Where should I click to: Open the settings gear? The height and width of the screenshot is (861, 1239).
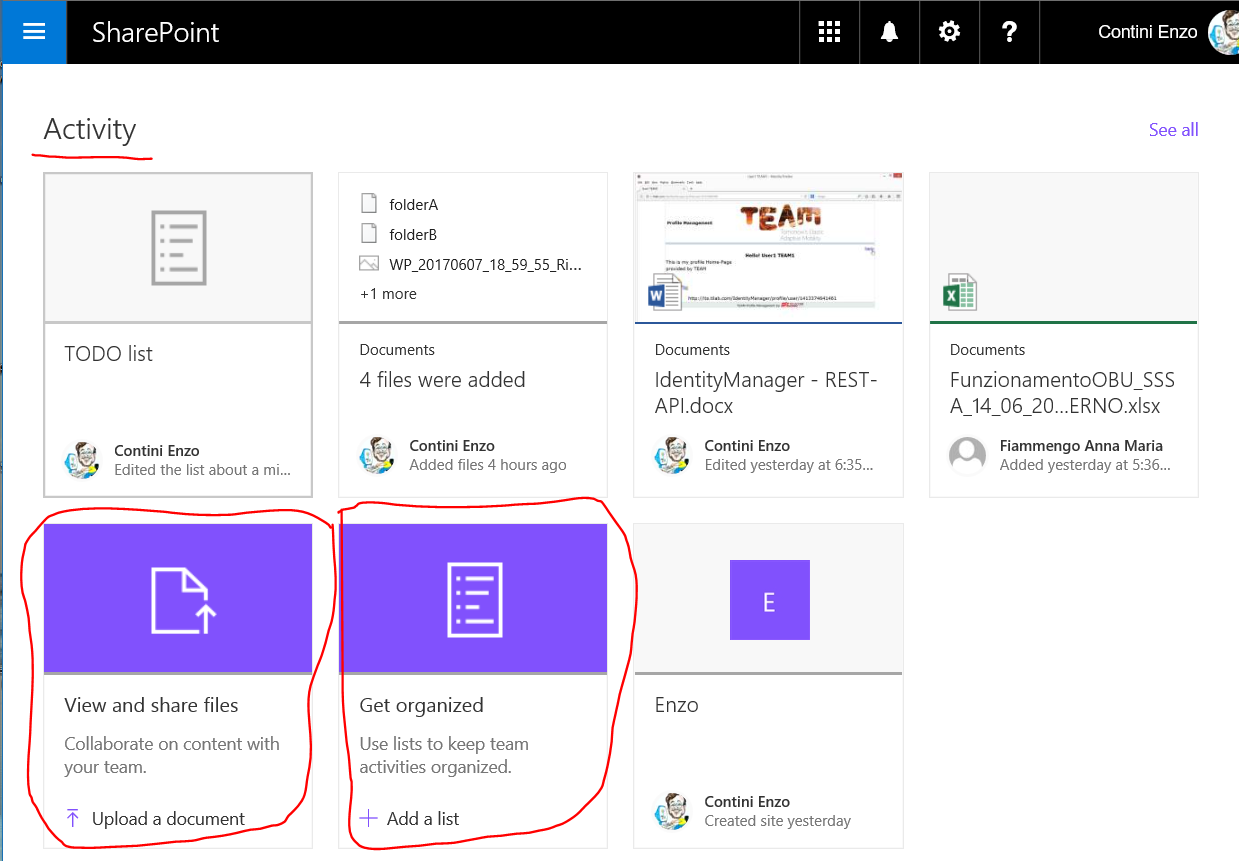point(949,32)
